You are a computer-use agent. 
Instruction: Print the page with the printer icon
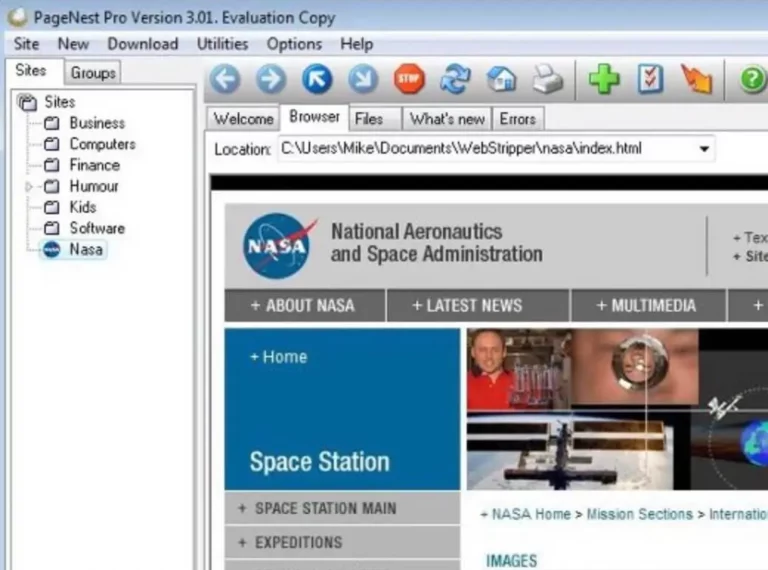(548, 79)
